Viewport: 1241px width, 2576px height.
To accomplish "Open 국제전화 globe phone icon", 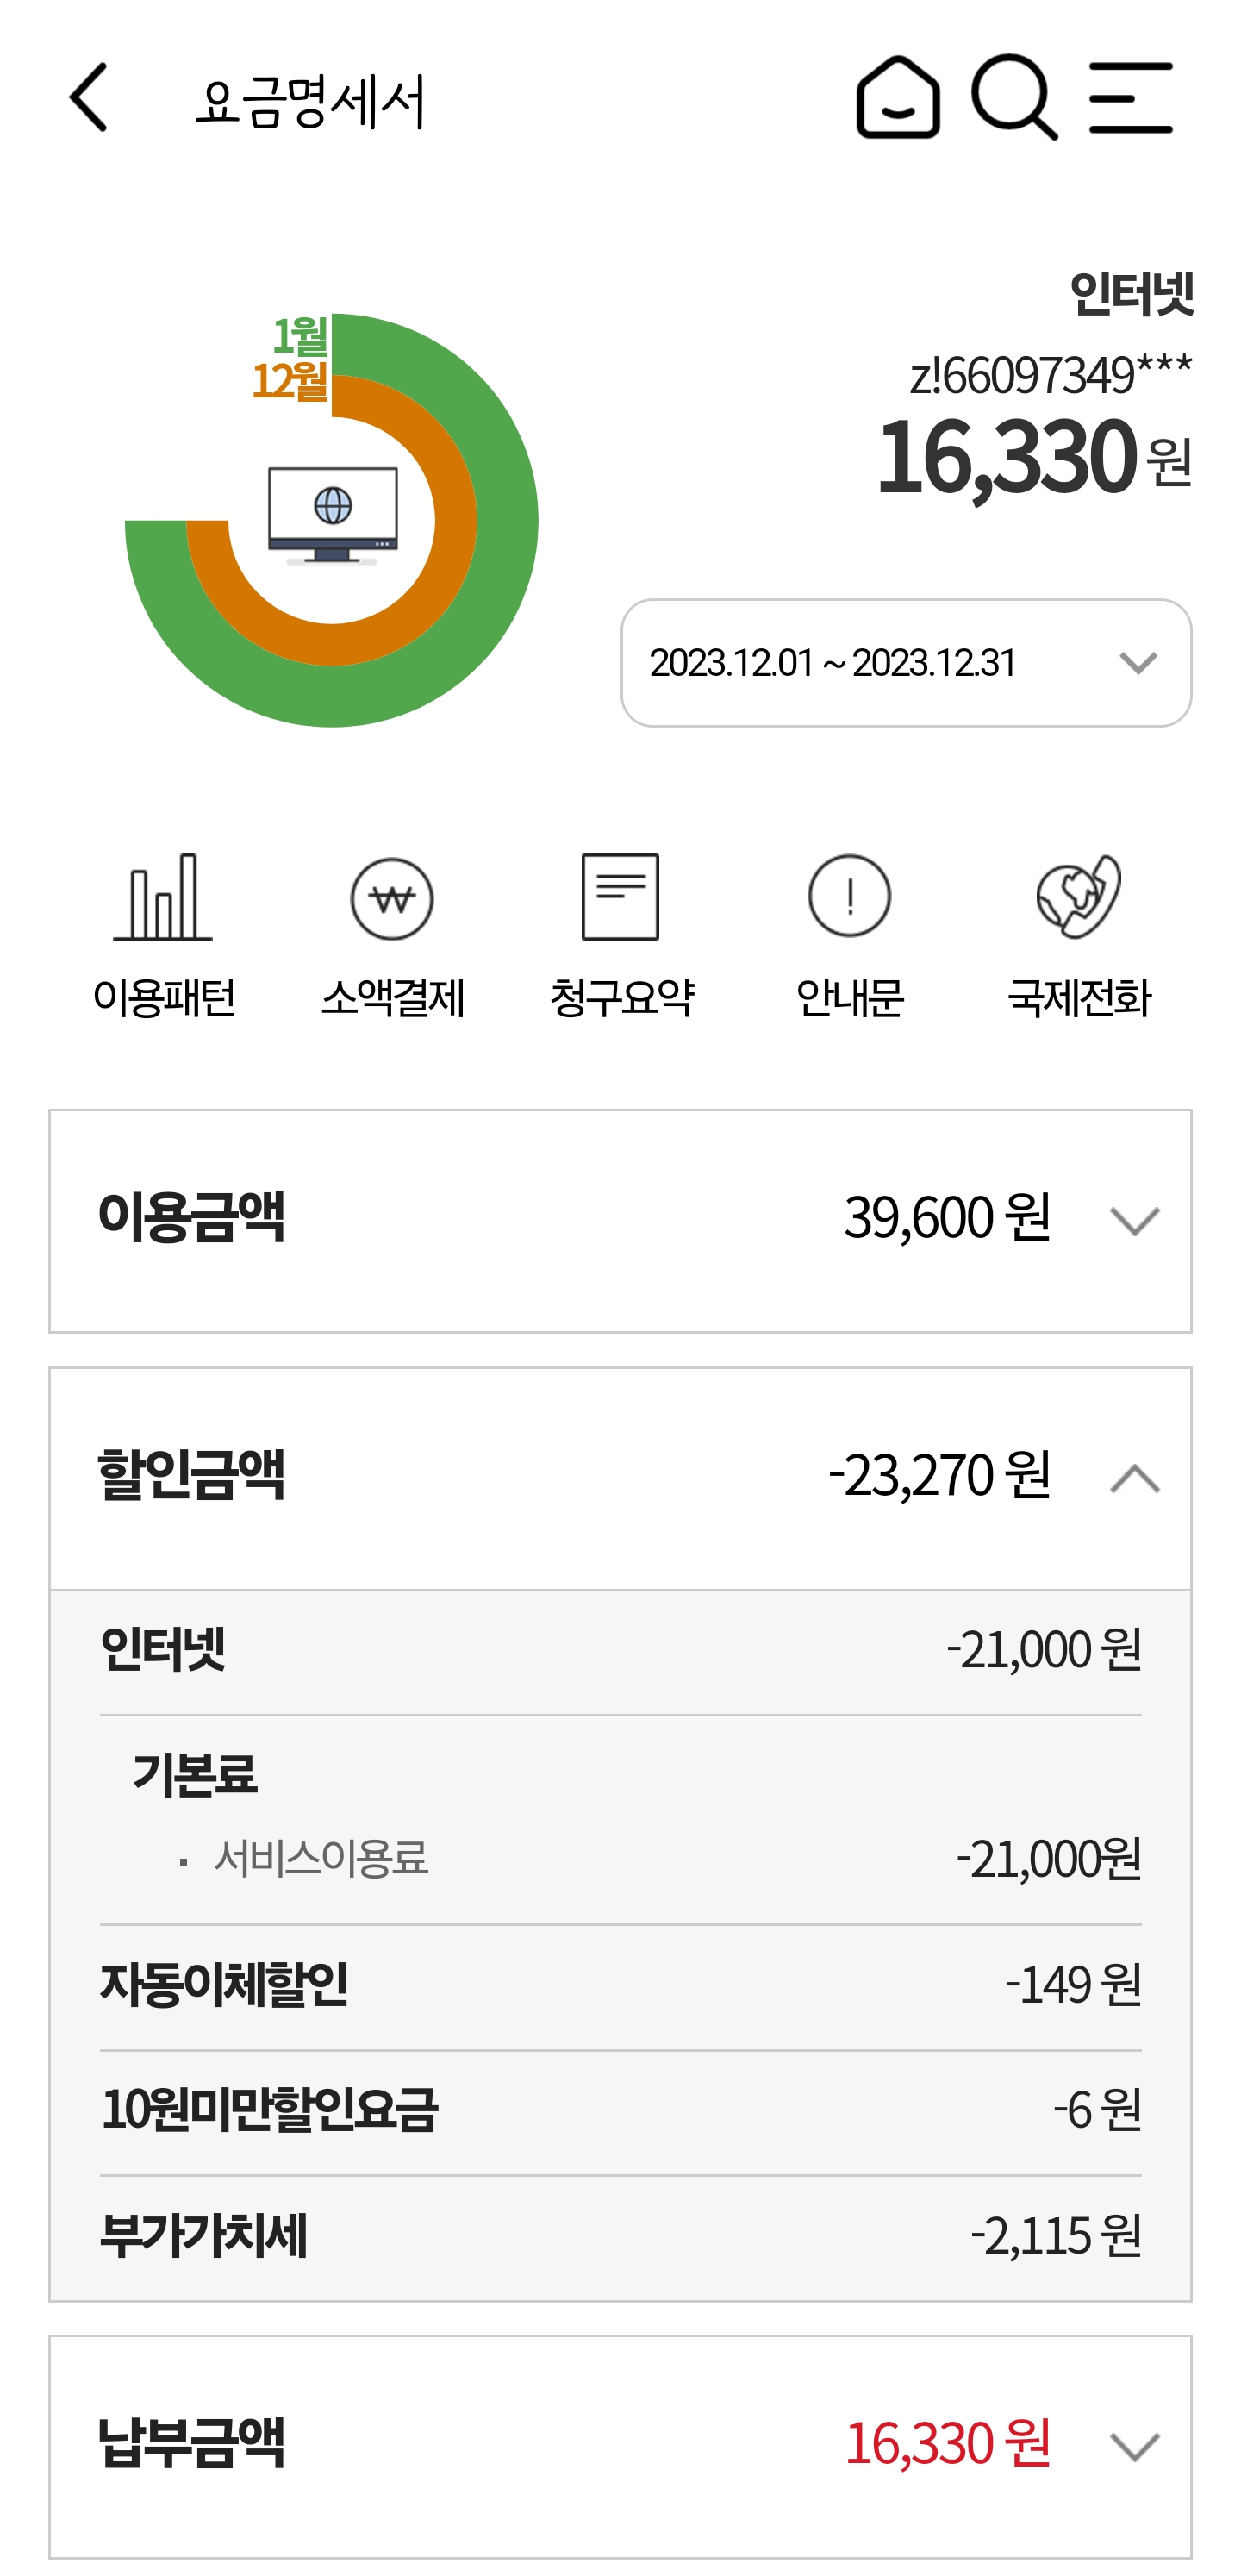I will (1078, 897).
